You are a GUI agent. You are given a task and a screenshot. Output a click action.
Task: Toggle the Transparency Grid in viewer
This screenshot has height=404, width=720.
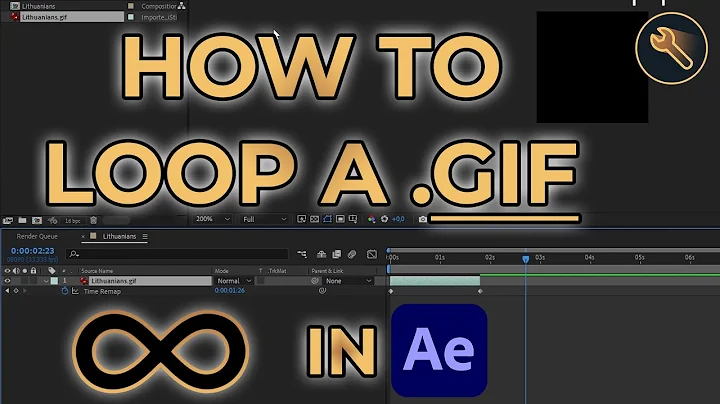[314, 219]
